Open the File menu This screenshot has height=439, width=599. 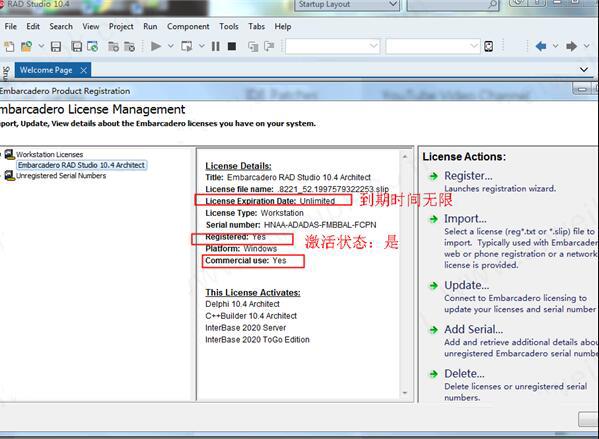coord(10,26)
